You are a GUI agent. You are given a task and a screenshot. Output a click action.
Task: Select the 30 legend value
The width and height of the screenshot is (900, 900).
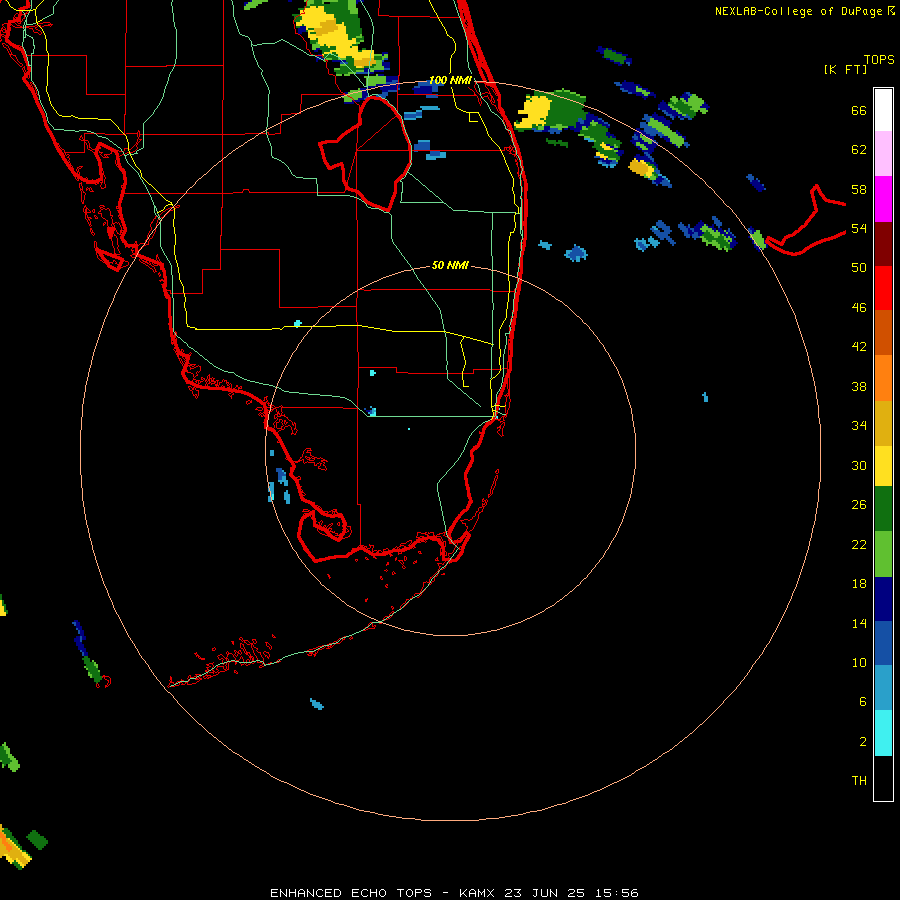point(859,465)
